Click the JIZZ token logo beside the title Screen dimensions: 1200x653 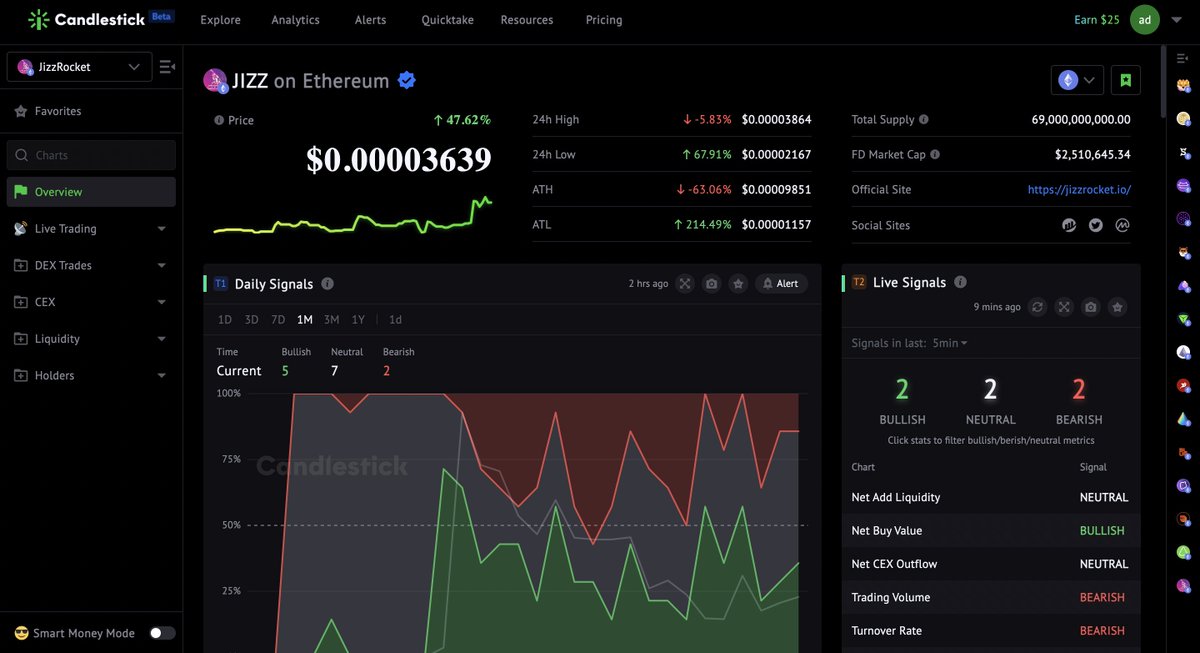[215, 81]
